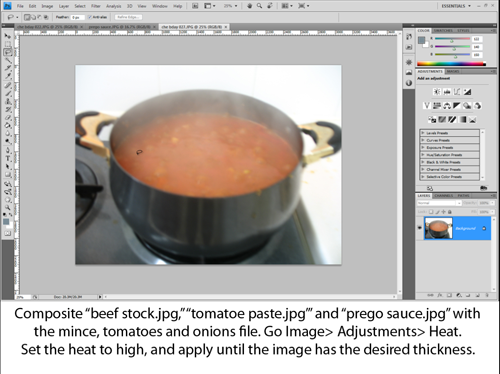Open the Image menu
The width and height of the screenshot is (500, 374).
click(x=47, y=6)
